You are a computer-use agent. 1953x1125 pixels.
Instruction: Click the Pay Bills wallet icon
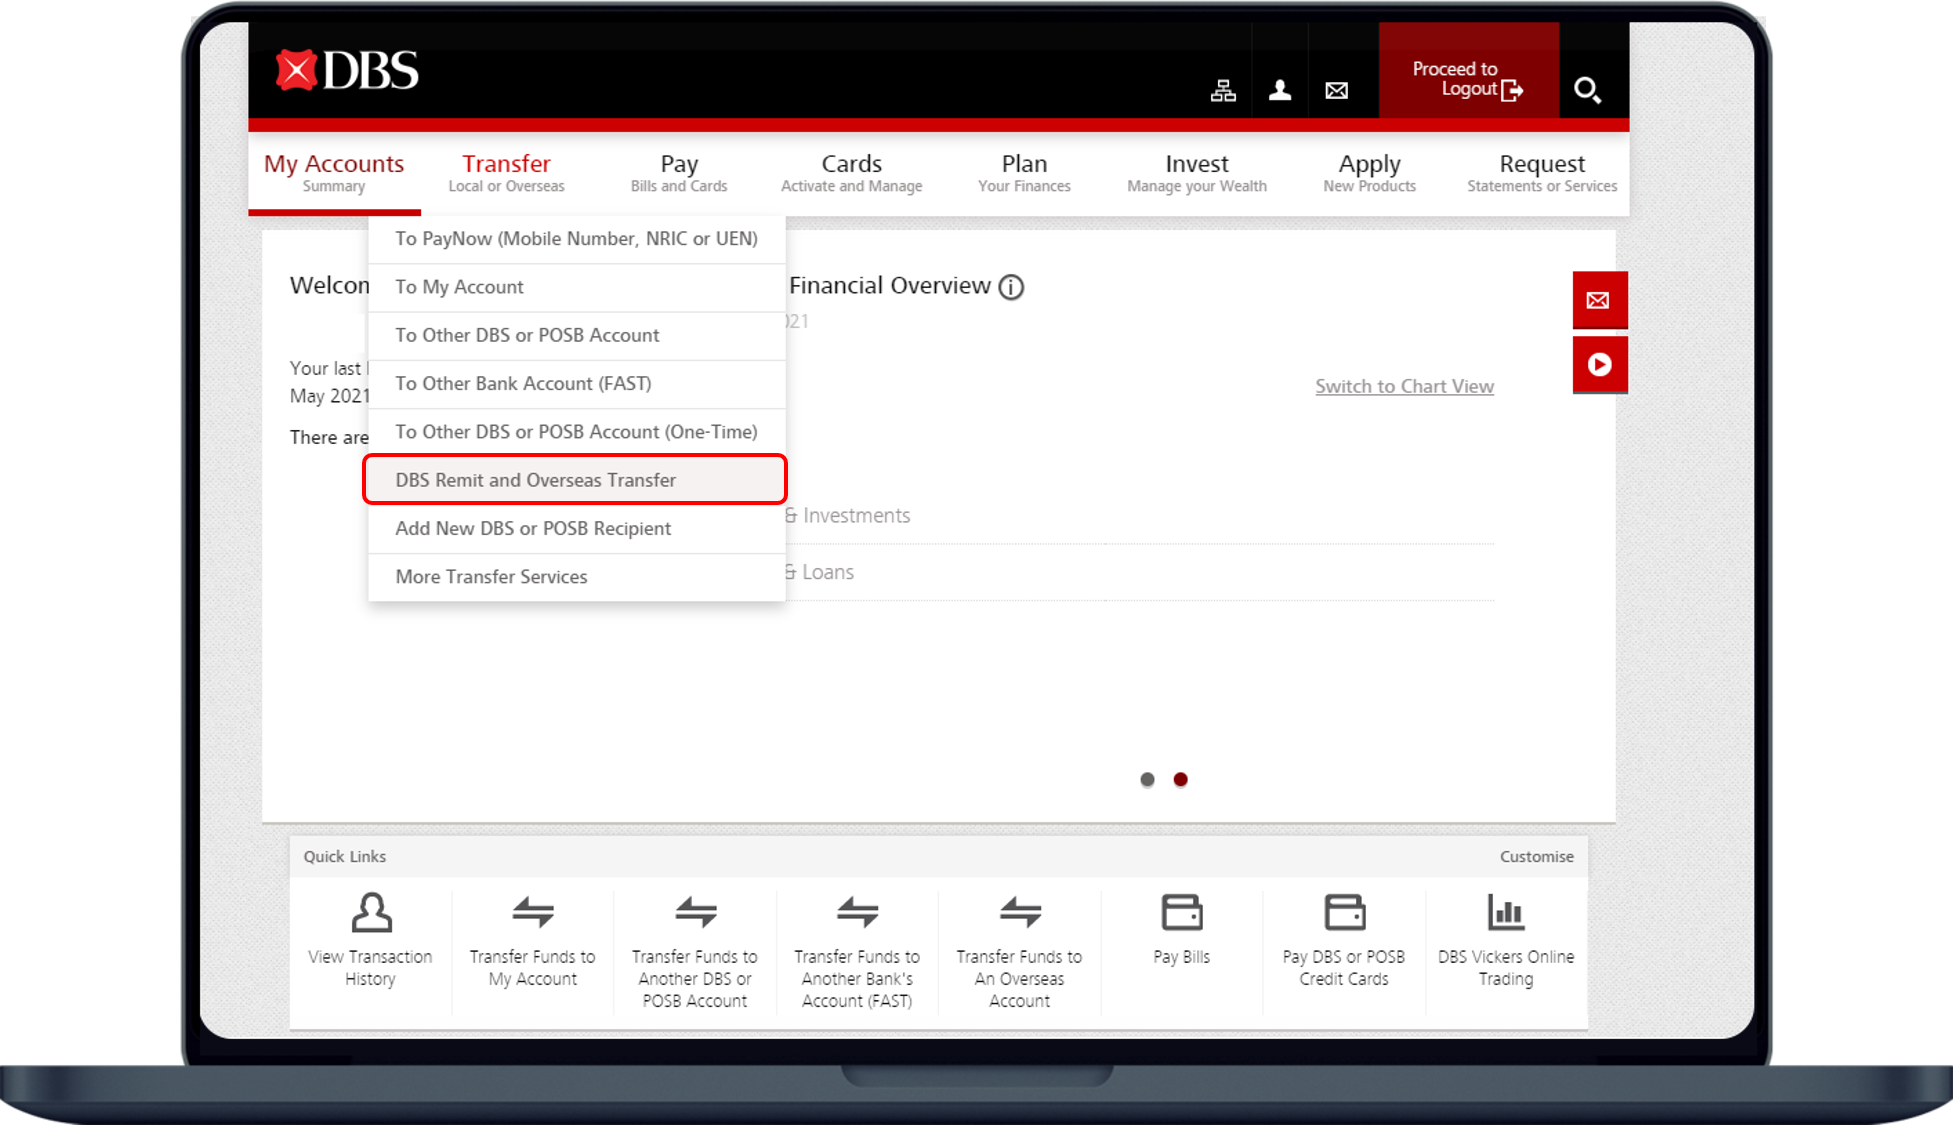point(1181,913)
